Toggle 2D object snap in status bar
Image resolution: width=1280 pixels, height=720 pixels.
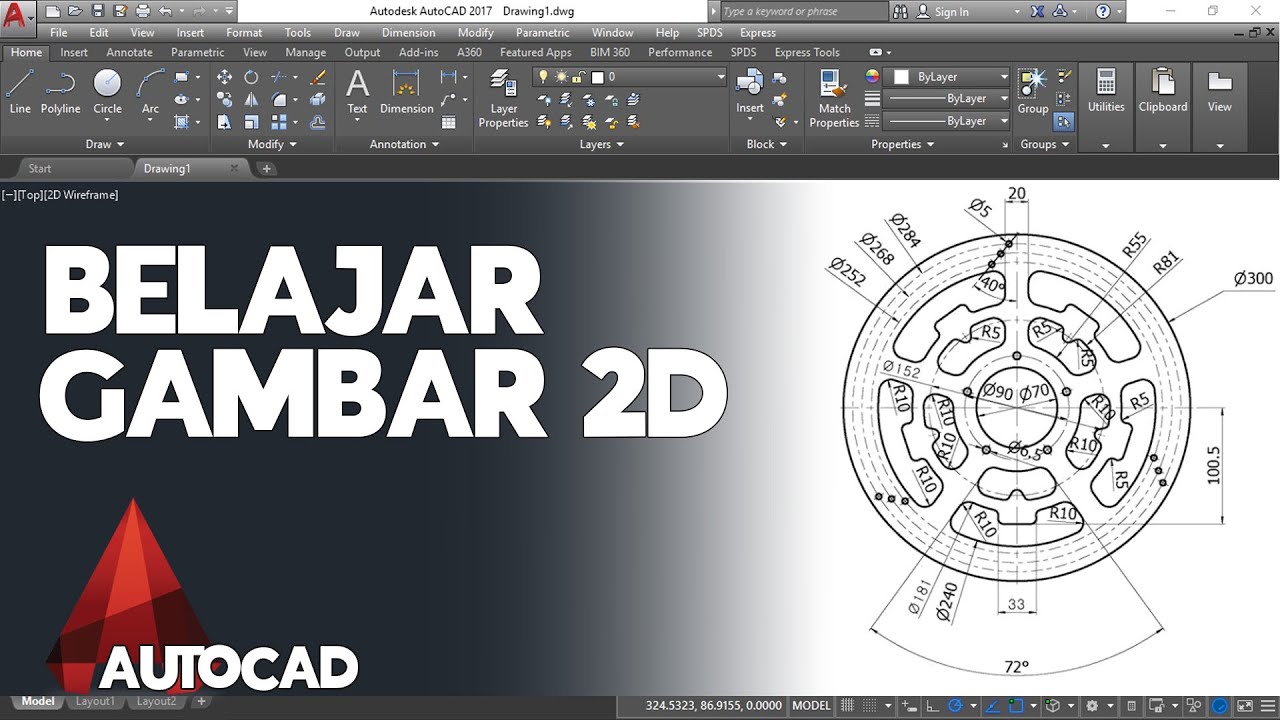pos(1016,705)
